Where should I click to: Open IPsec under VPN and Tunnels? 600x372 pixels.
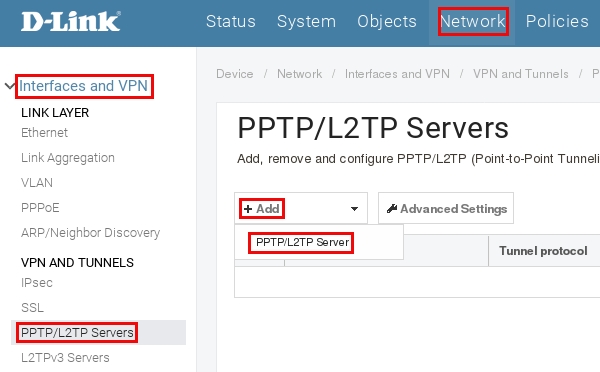[x=37, y=283]
